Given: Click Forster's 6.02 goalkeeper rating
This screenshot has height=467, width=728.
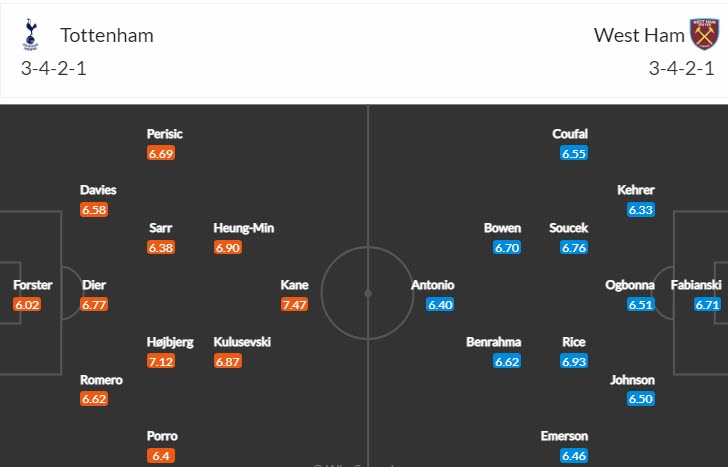Looking at the screenshot, I should 27,304.
